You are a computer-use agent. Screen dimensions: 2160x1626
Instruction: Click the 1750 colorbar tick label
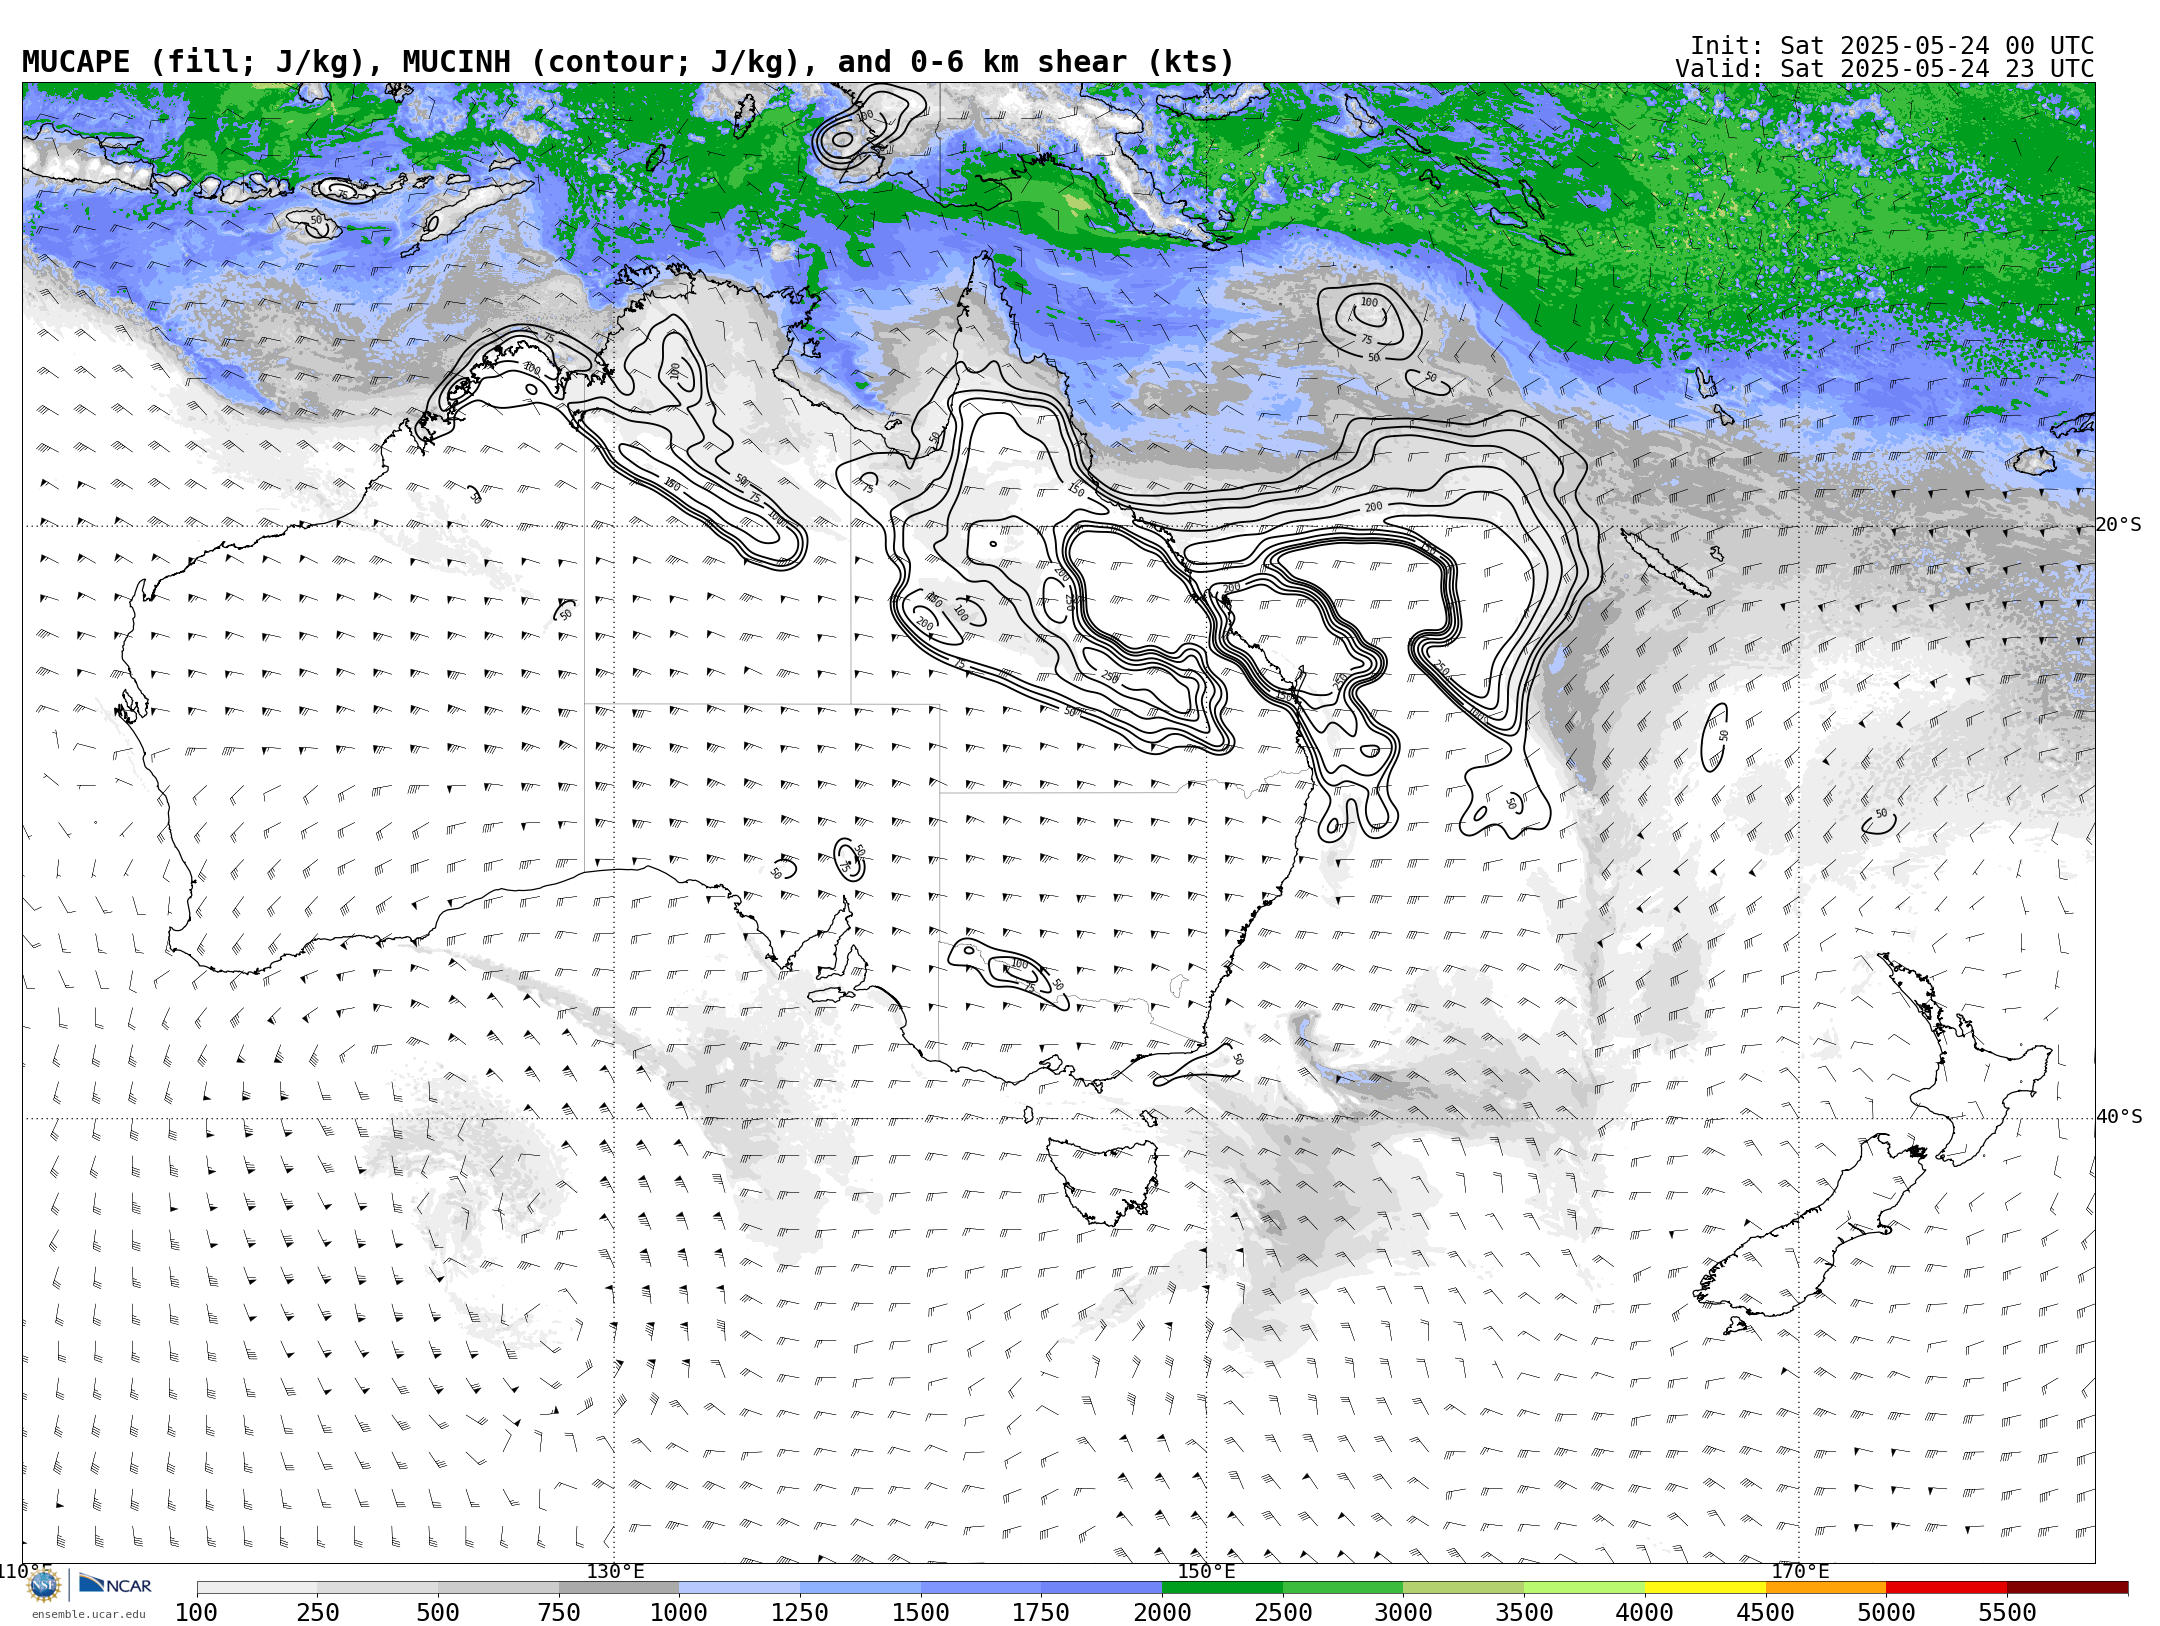click(x=1041, y=1612)
